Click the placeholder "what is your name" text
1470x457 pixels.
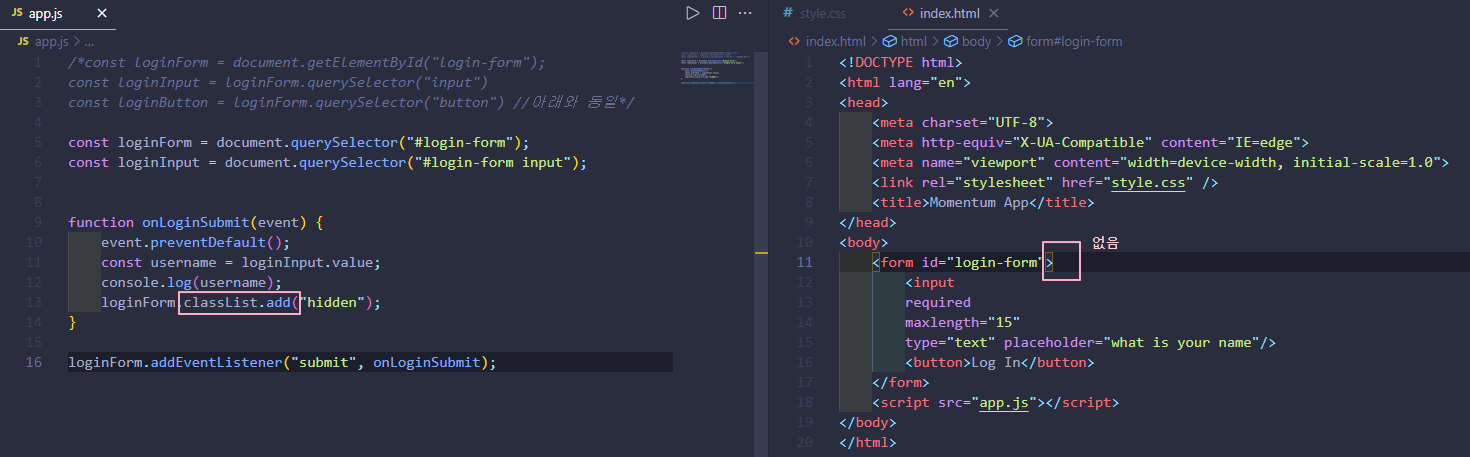[x=1182, y=342]
